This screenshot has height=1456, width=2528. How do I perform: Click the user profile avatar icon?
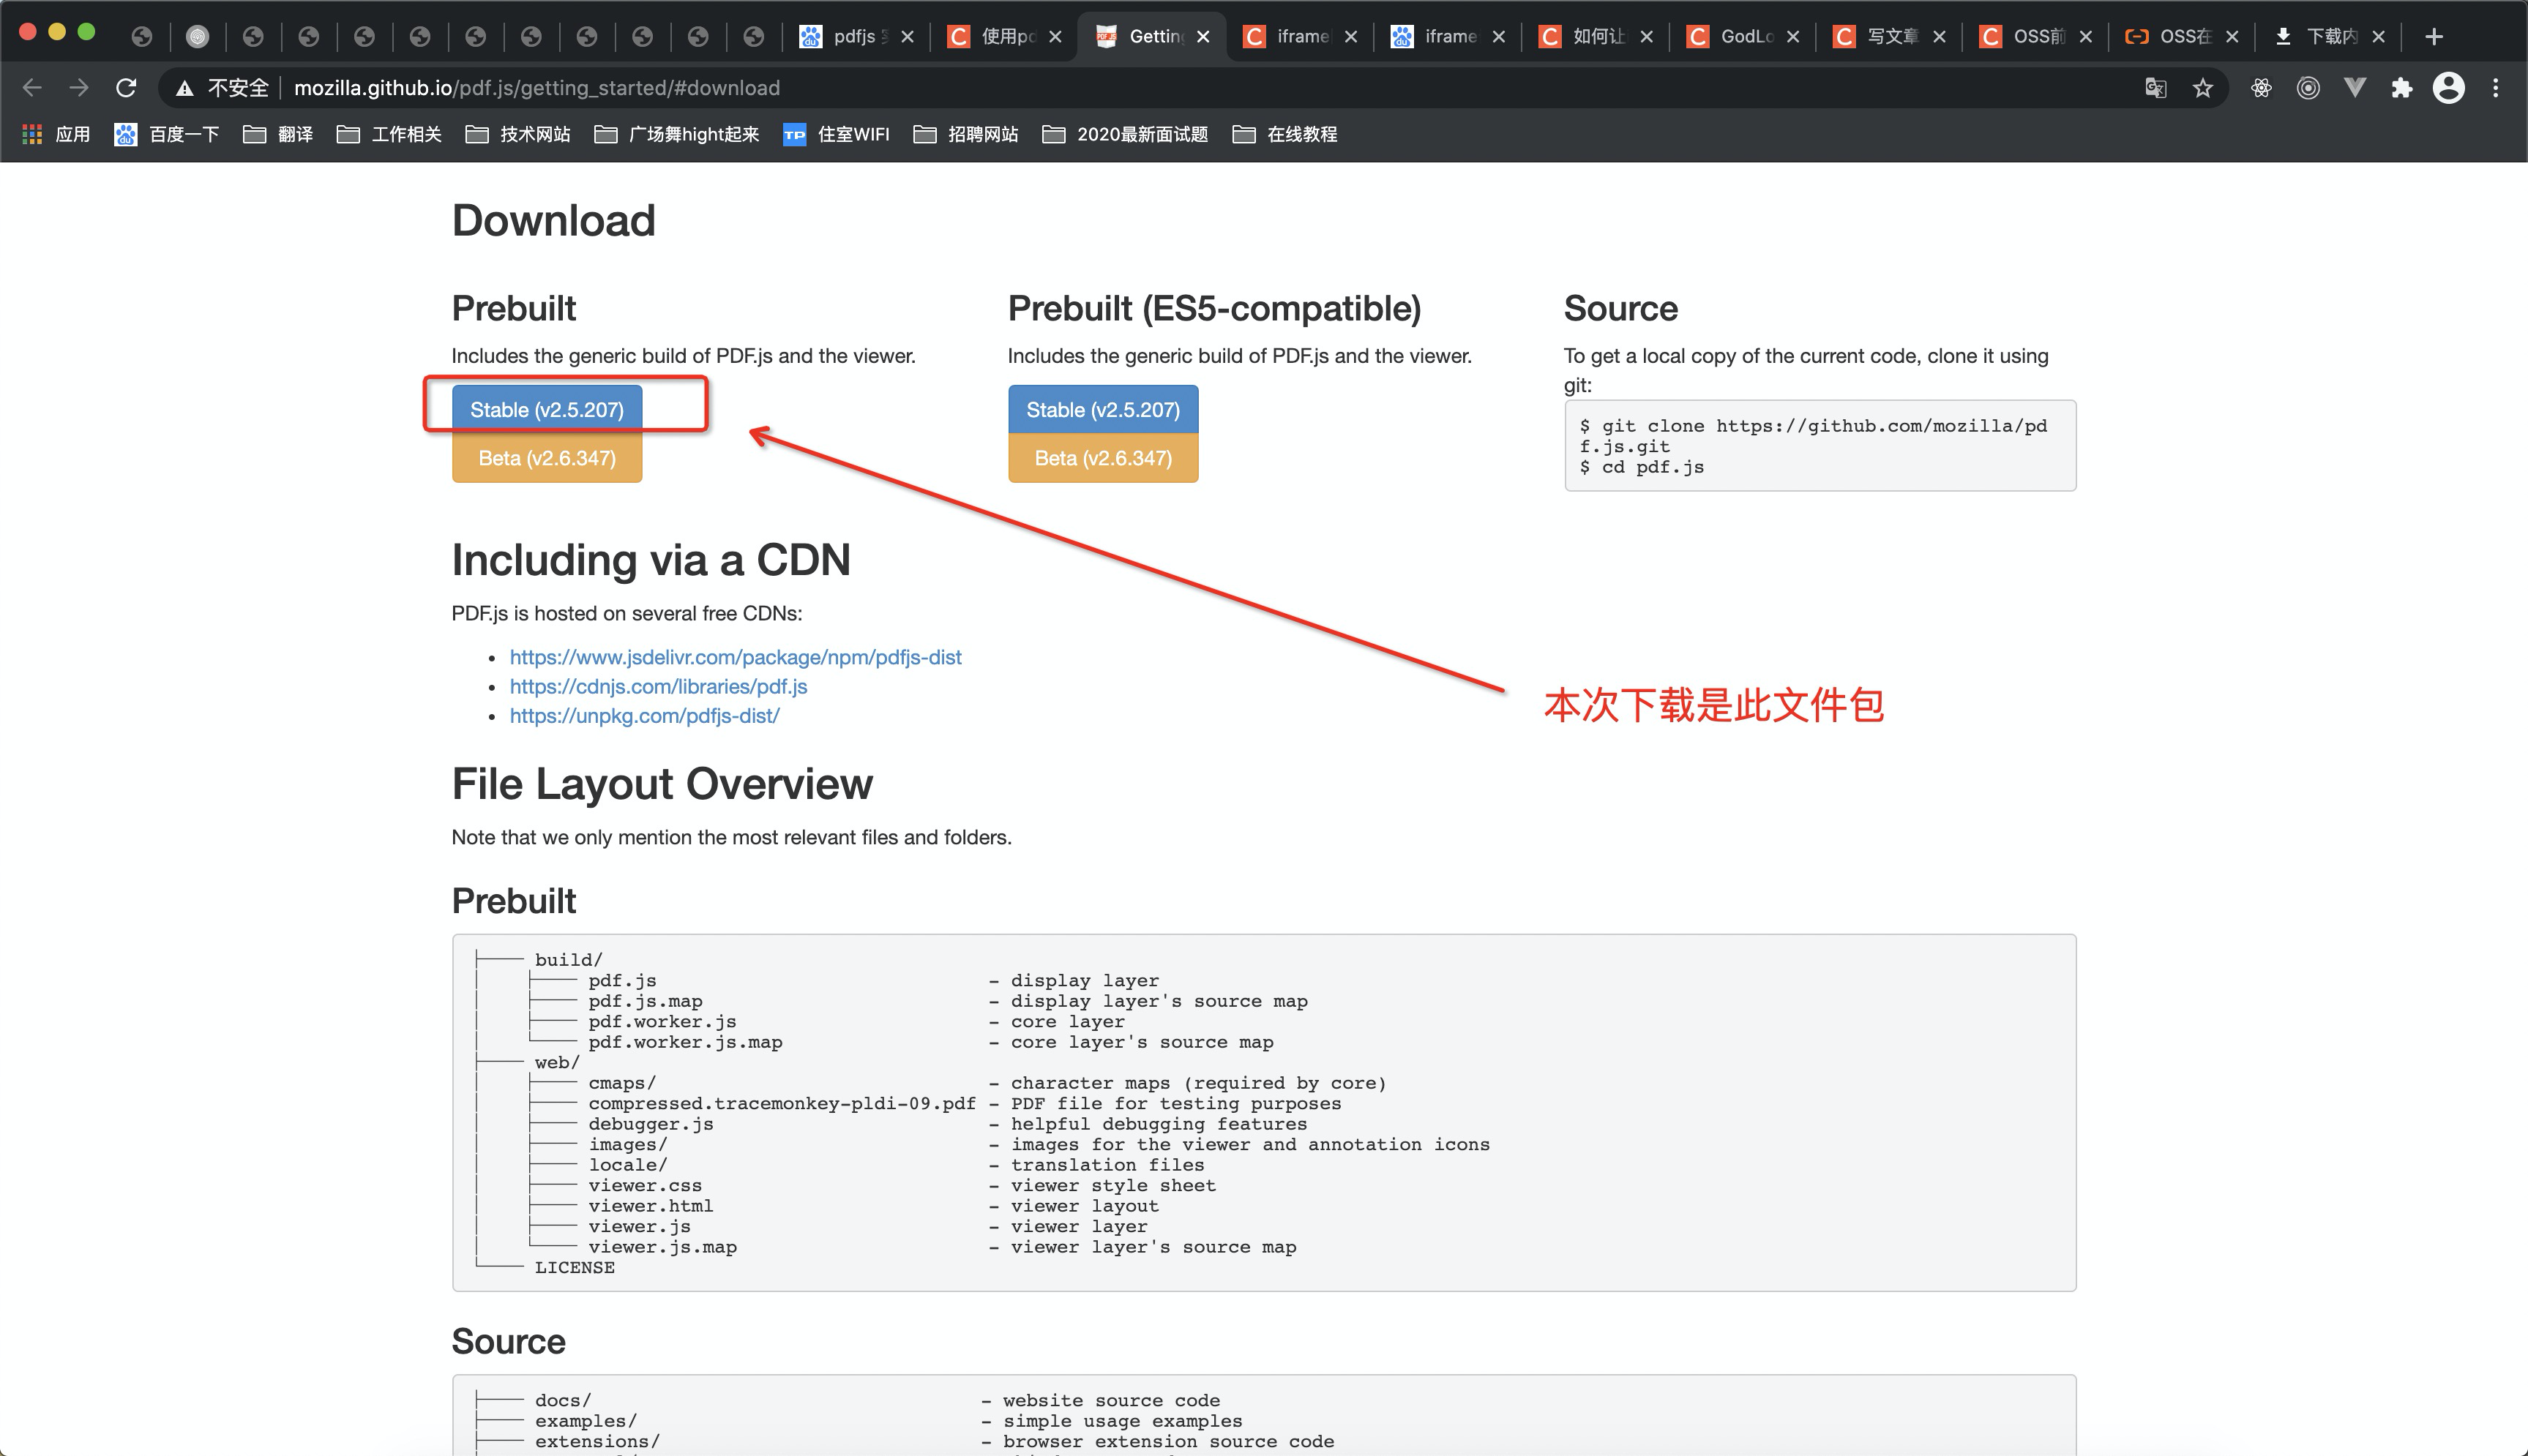coord(2449,88)
